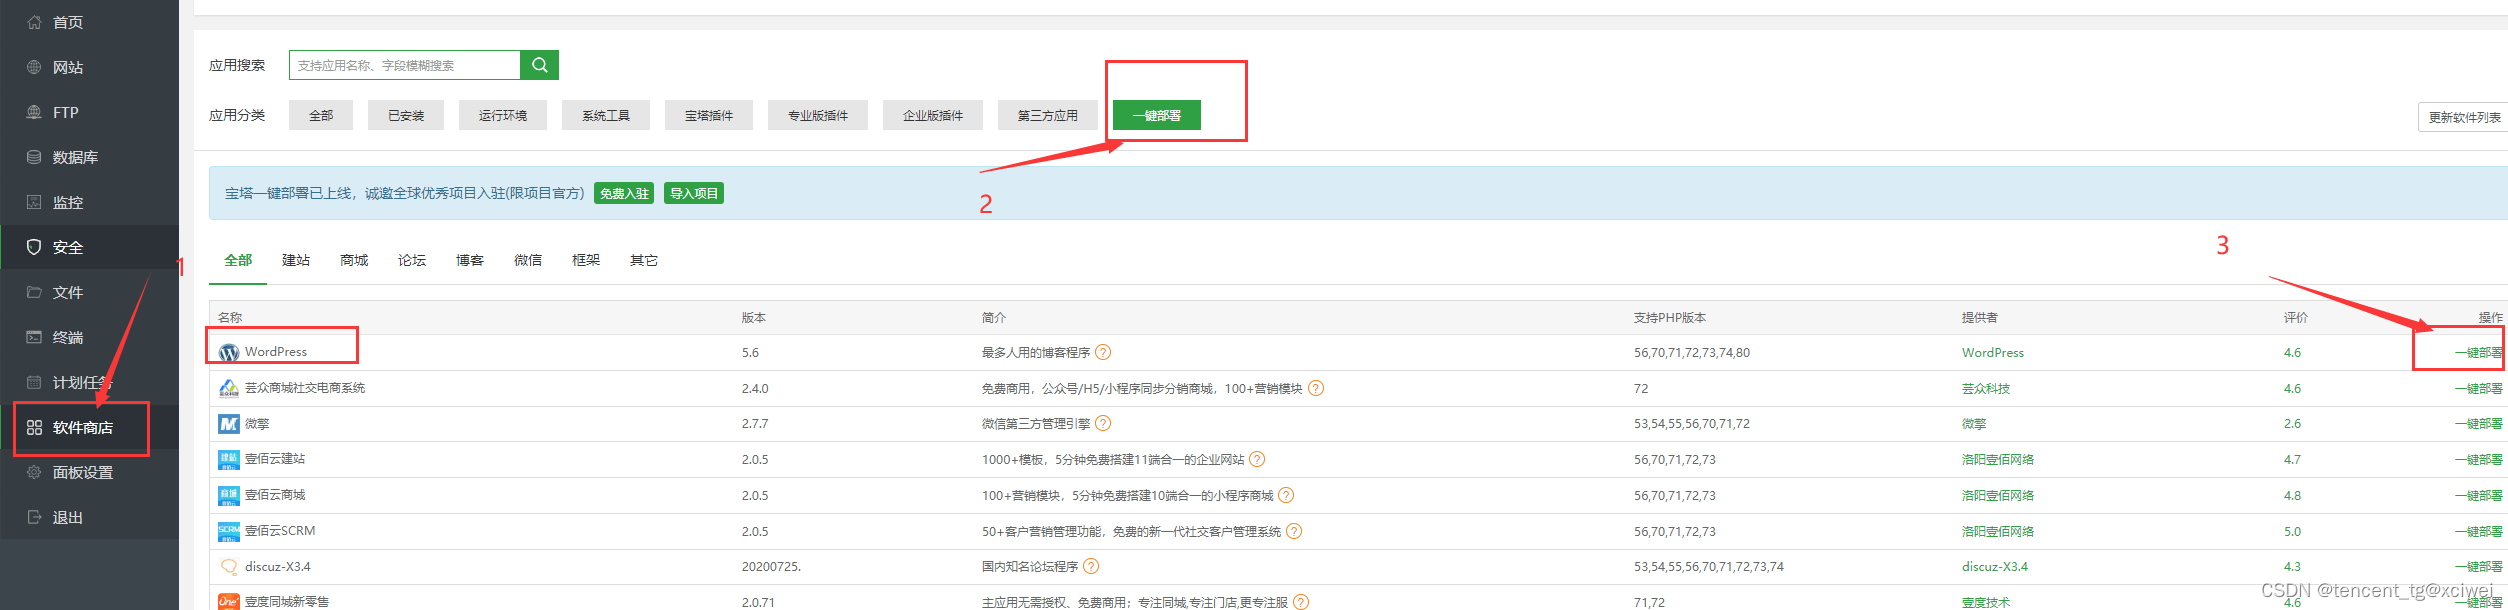
Task: Click the 退出 logout sidebar item
Action: click(x=89, y=517)
